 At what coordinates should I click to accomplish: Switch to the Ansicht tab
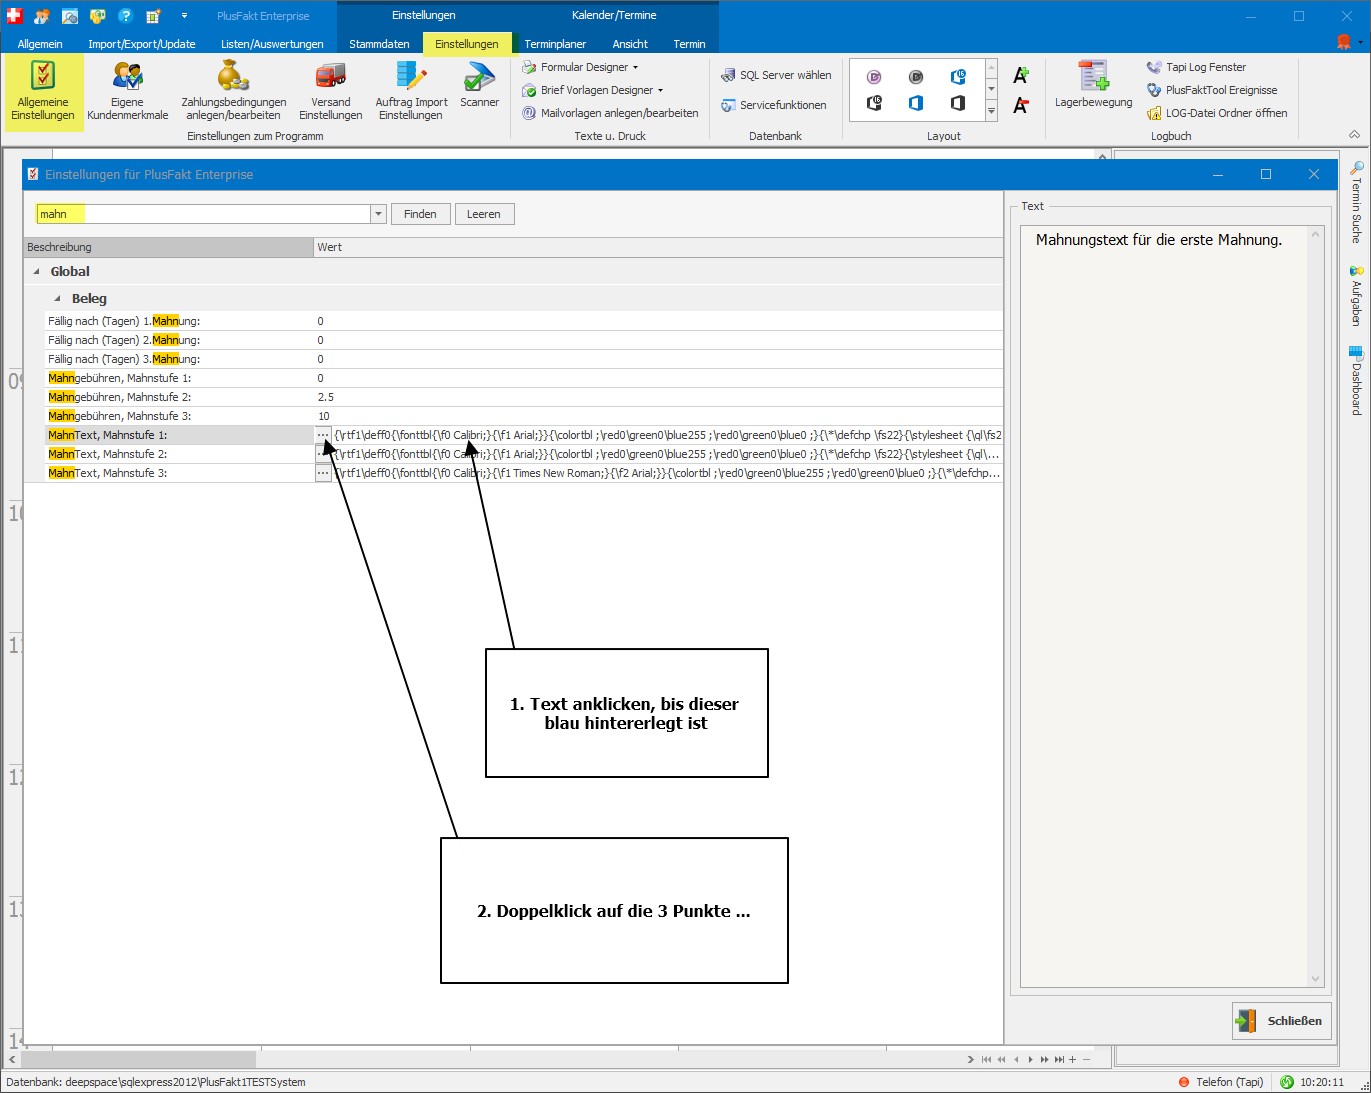click(x=630, y=44)
